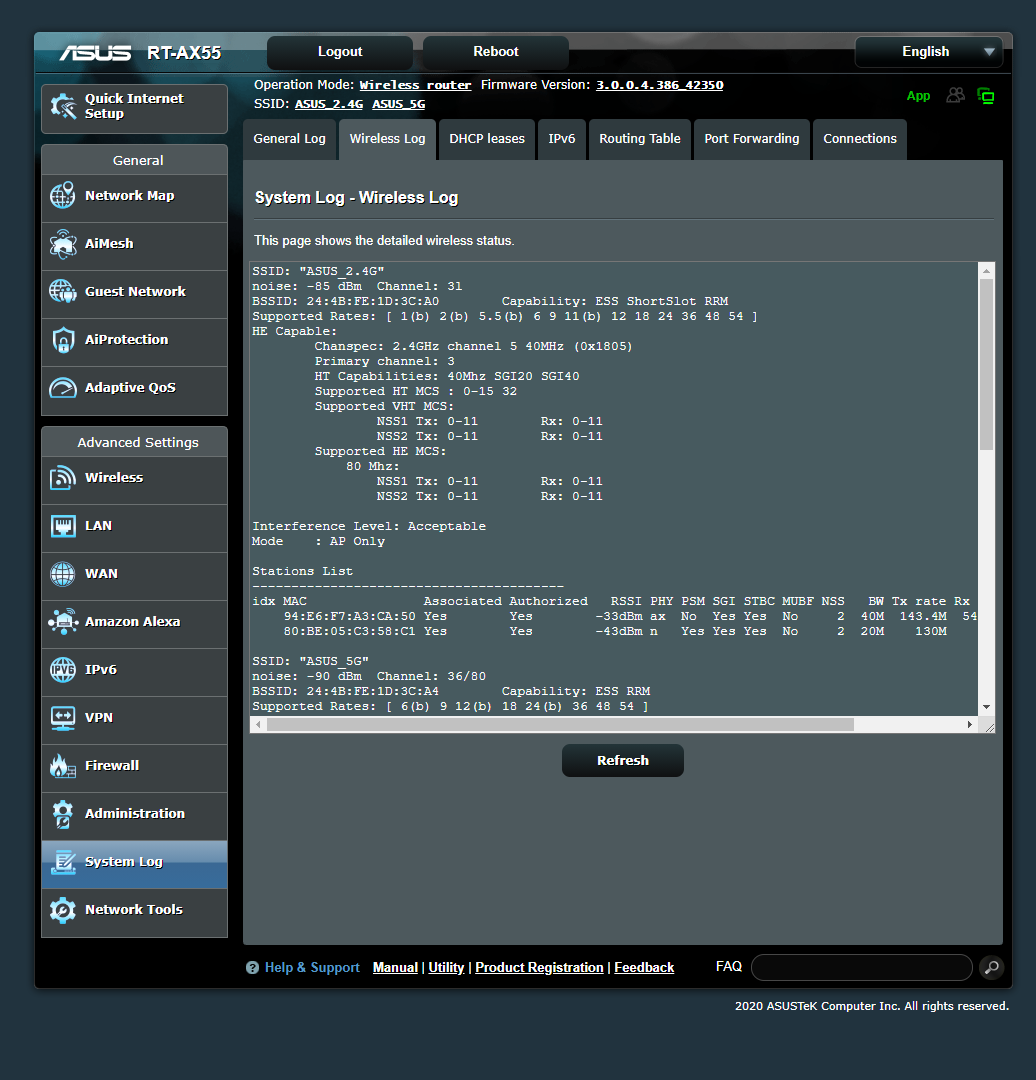The width and height of the screenshot is (1036, 1080).
Task: Click the AiProtection shield icon
Action: click(62, 340)
